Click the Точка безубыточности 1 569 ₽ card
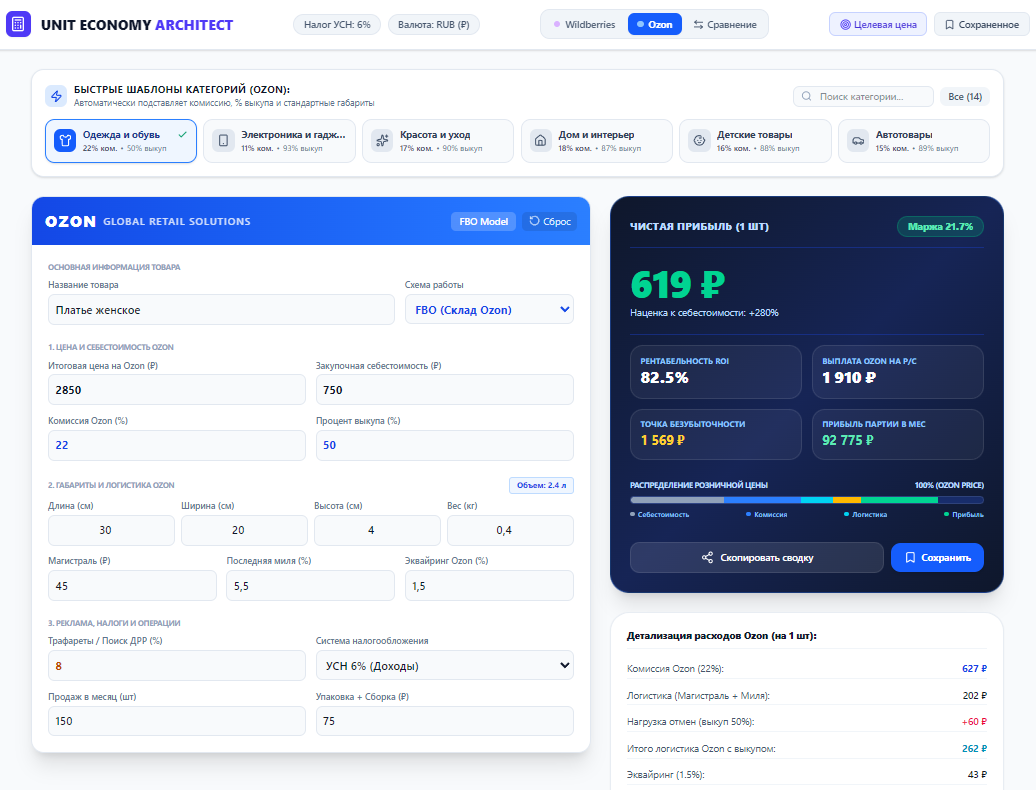This screenshot has height=790, width=1036. (x=716, y=435)
